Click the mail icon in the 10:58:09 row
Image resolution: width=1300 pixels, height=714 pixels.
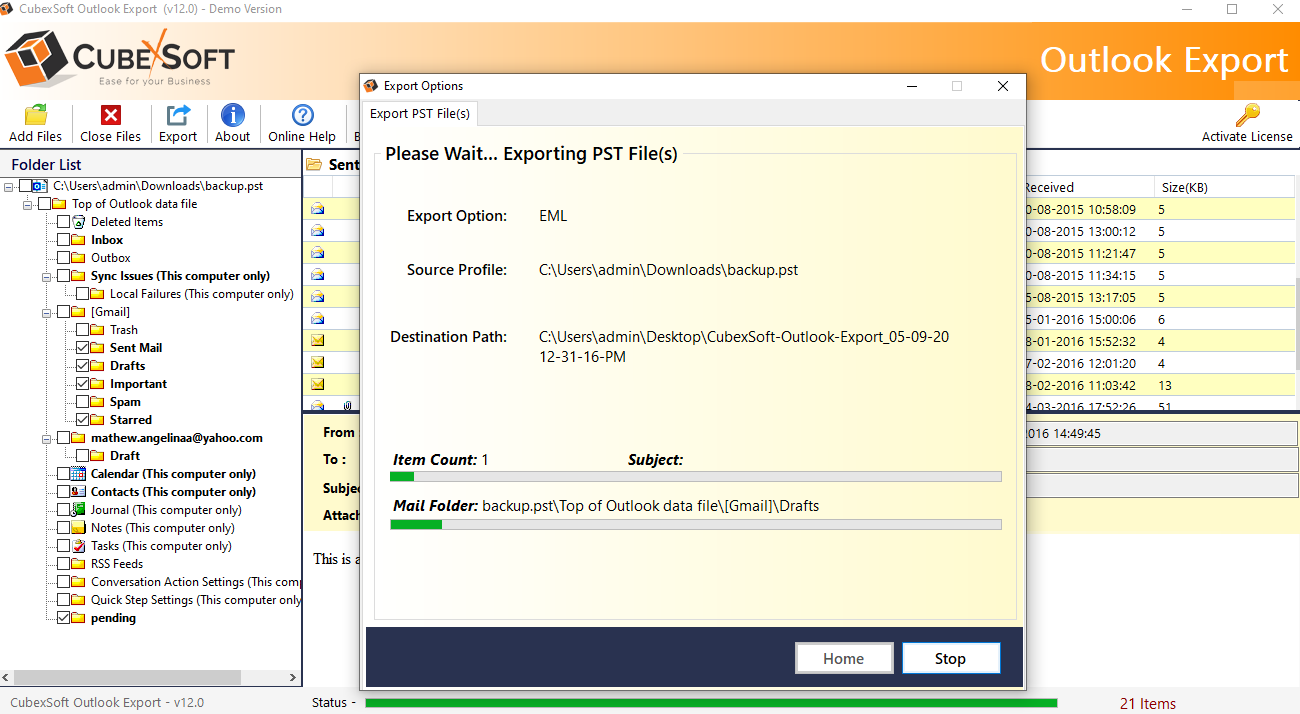click(318, 210)
